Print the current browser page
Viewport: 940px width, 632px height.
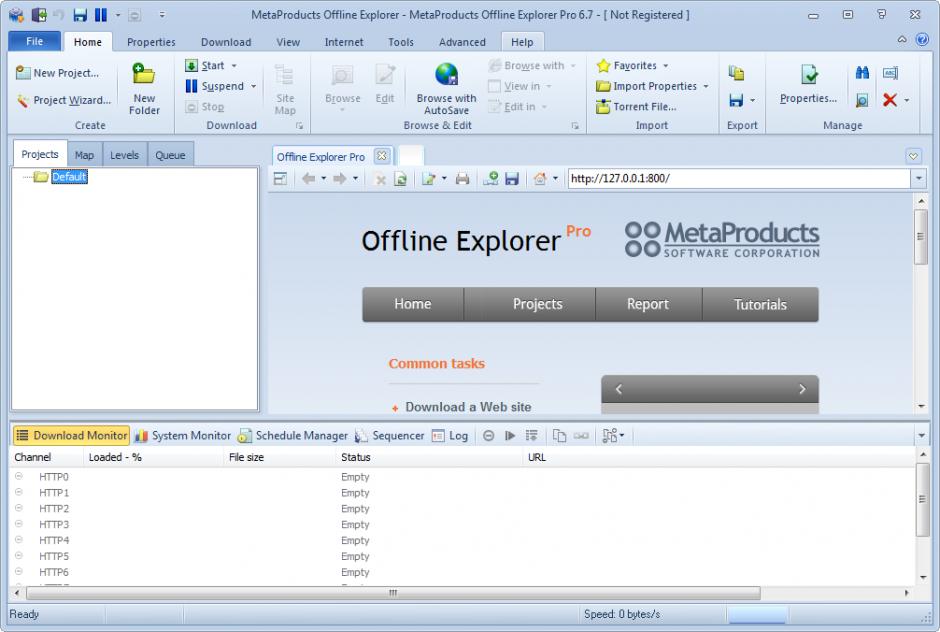pyautogui.click(x=462, y=179)
